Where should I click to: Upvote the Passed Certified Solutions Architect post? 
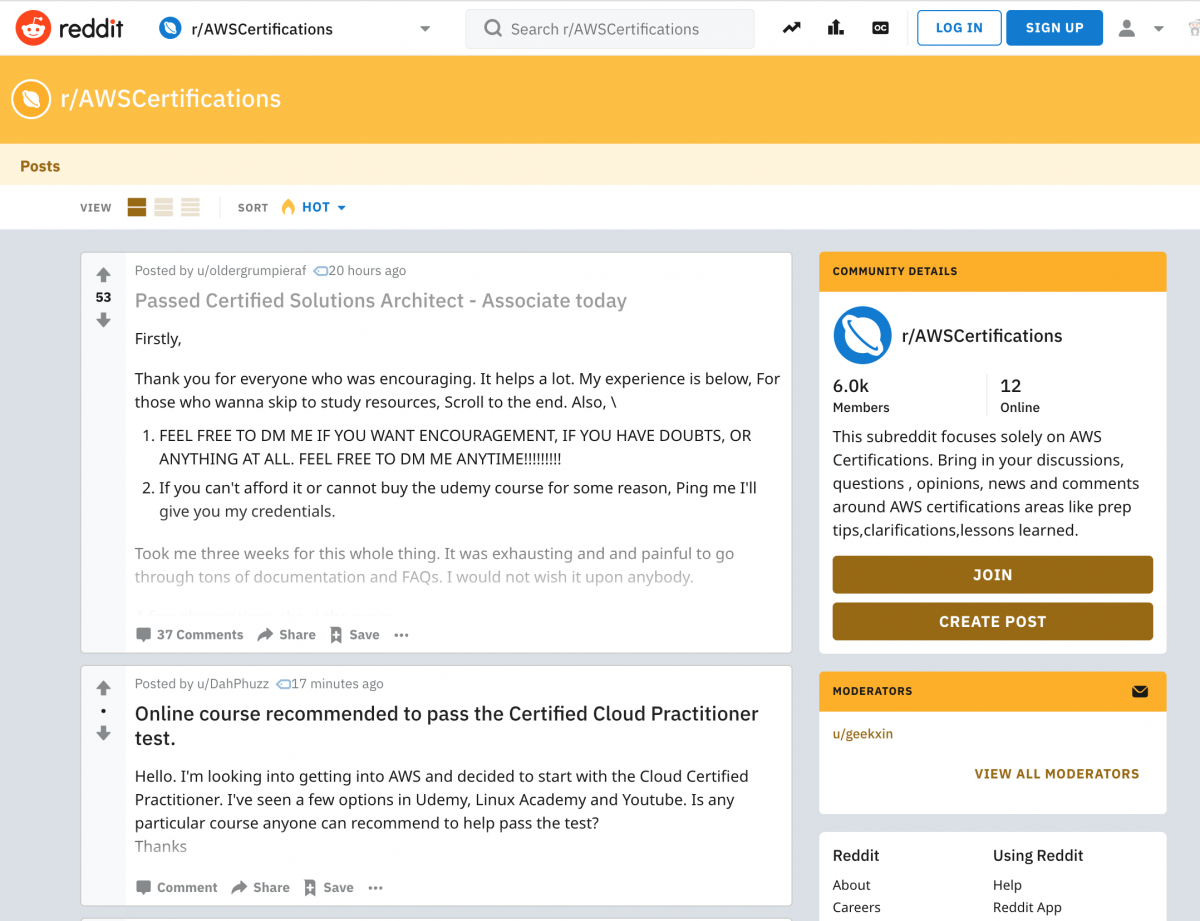103,272
